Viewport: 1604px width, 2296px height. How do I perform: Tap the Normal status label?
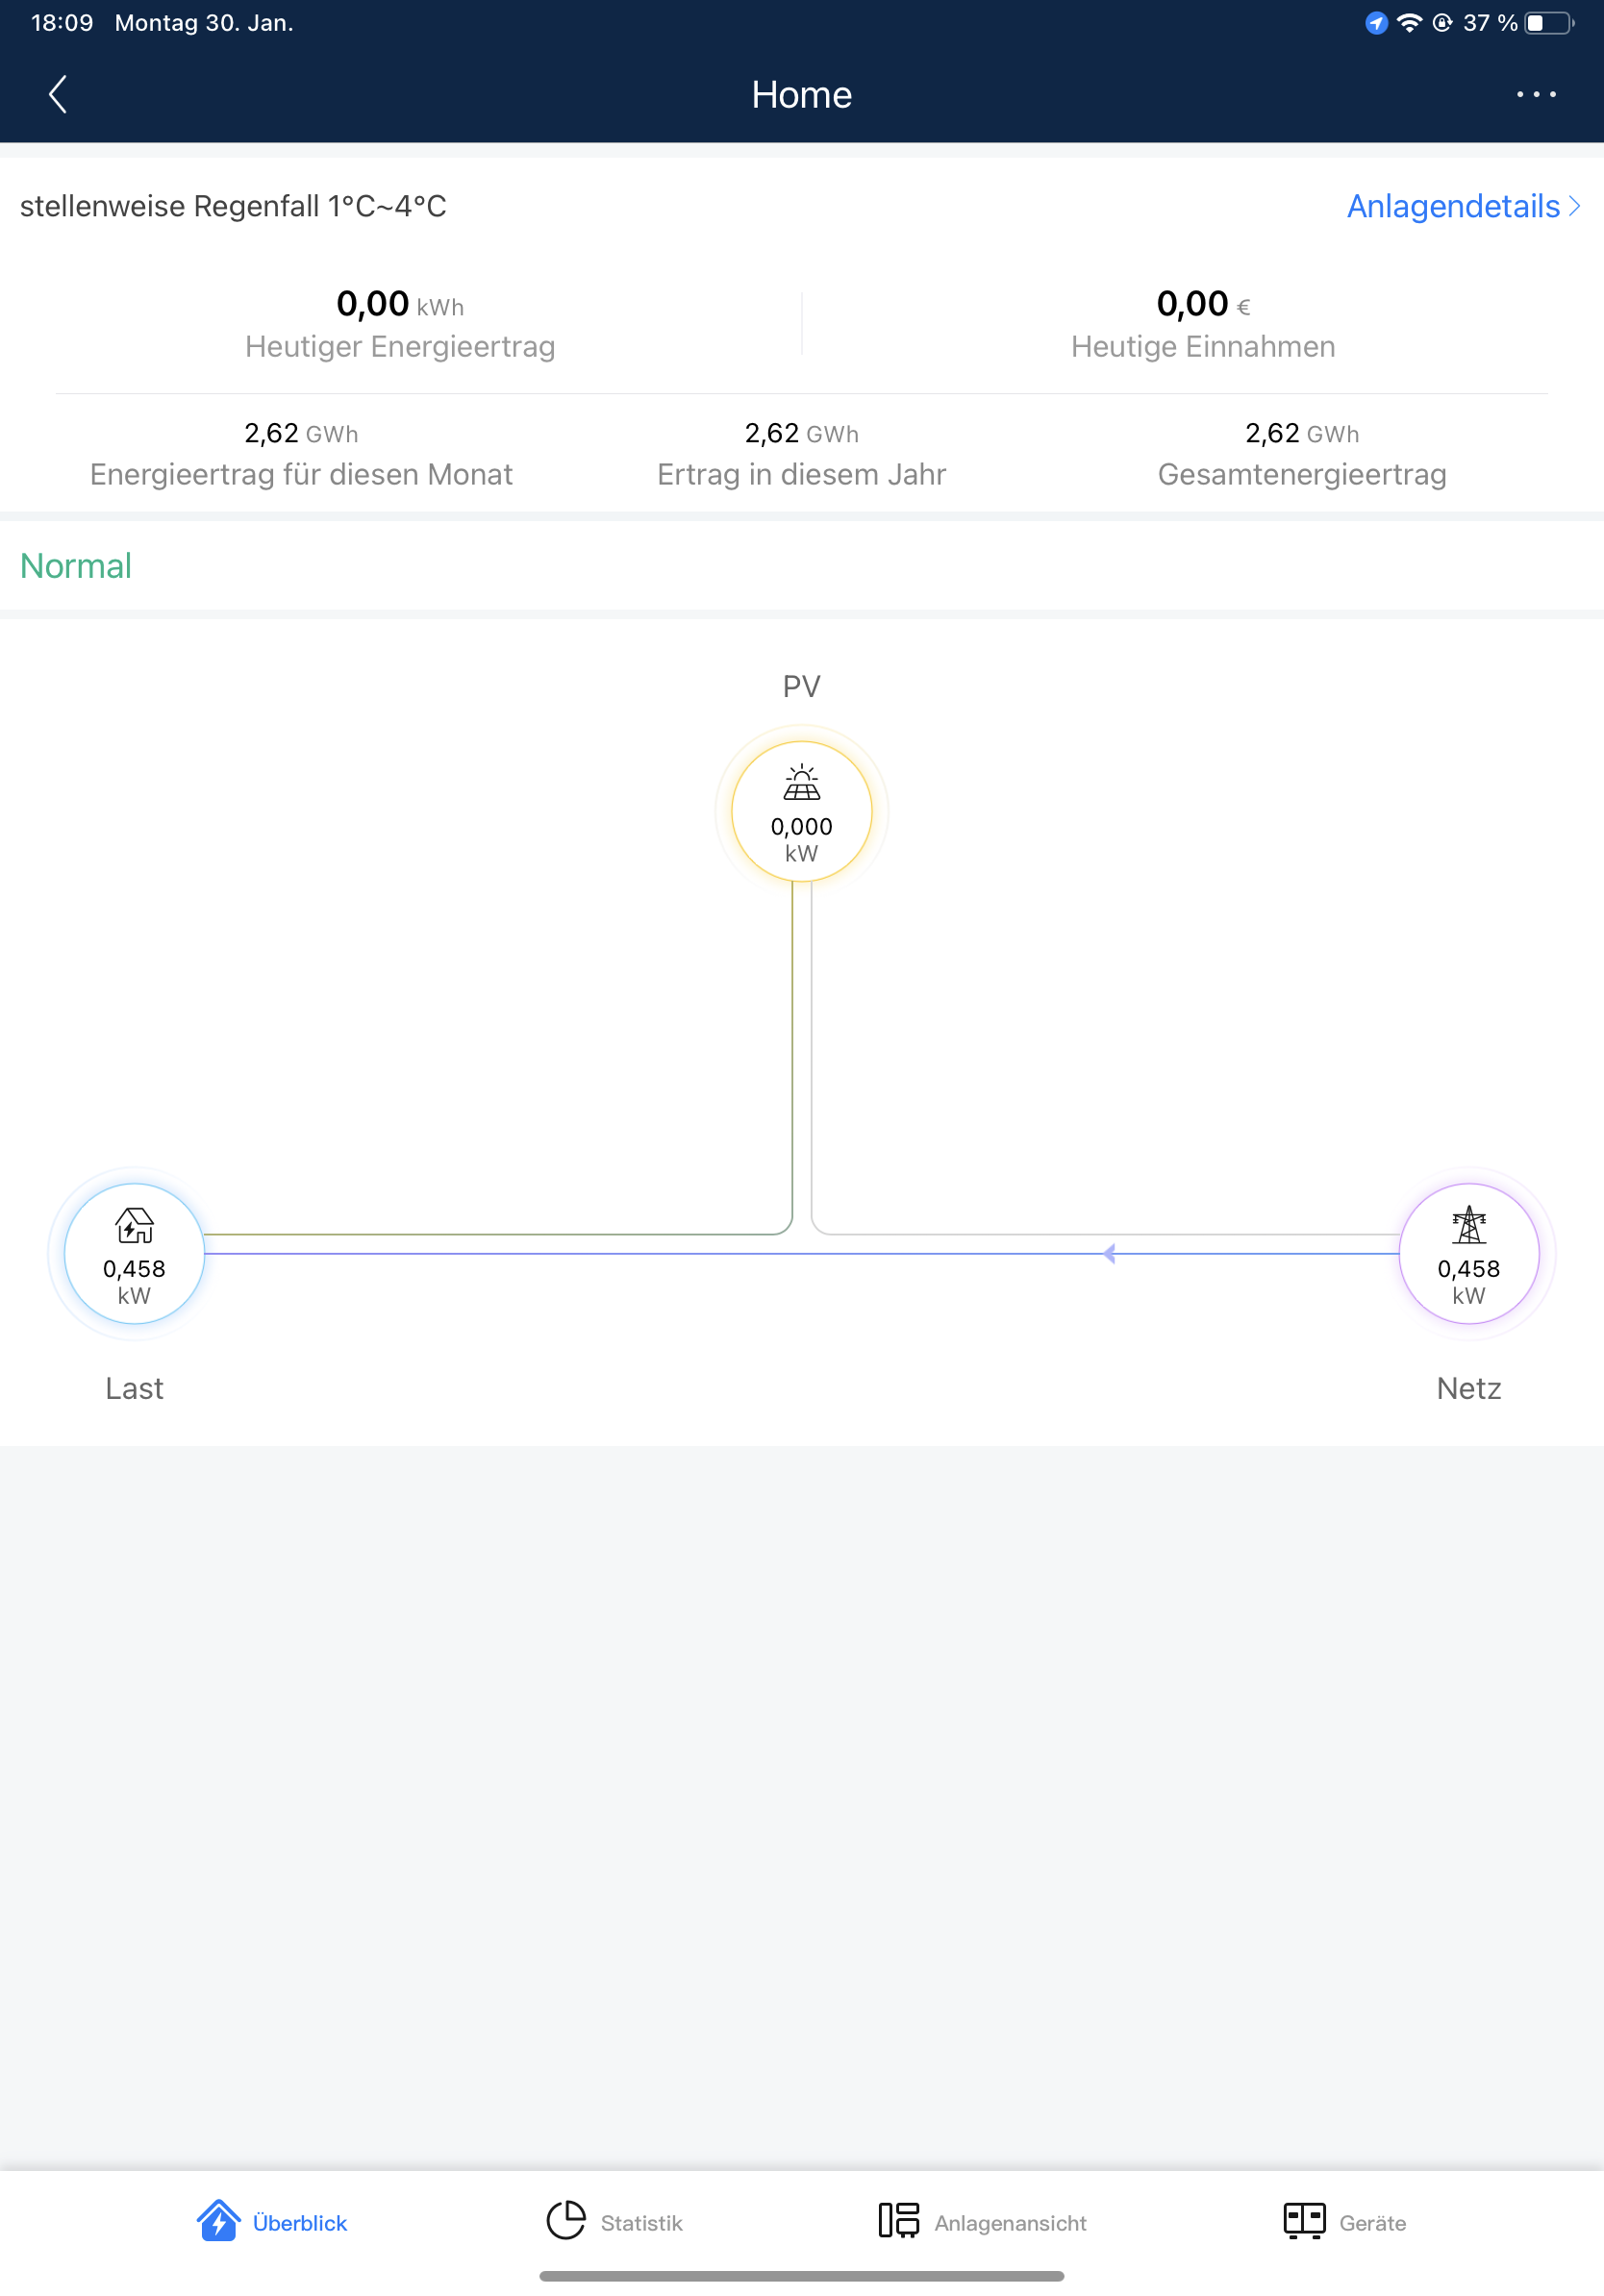click(76, 566)
